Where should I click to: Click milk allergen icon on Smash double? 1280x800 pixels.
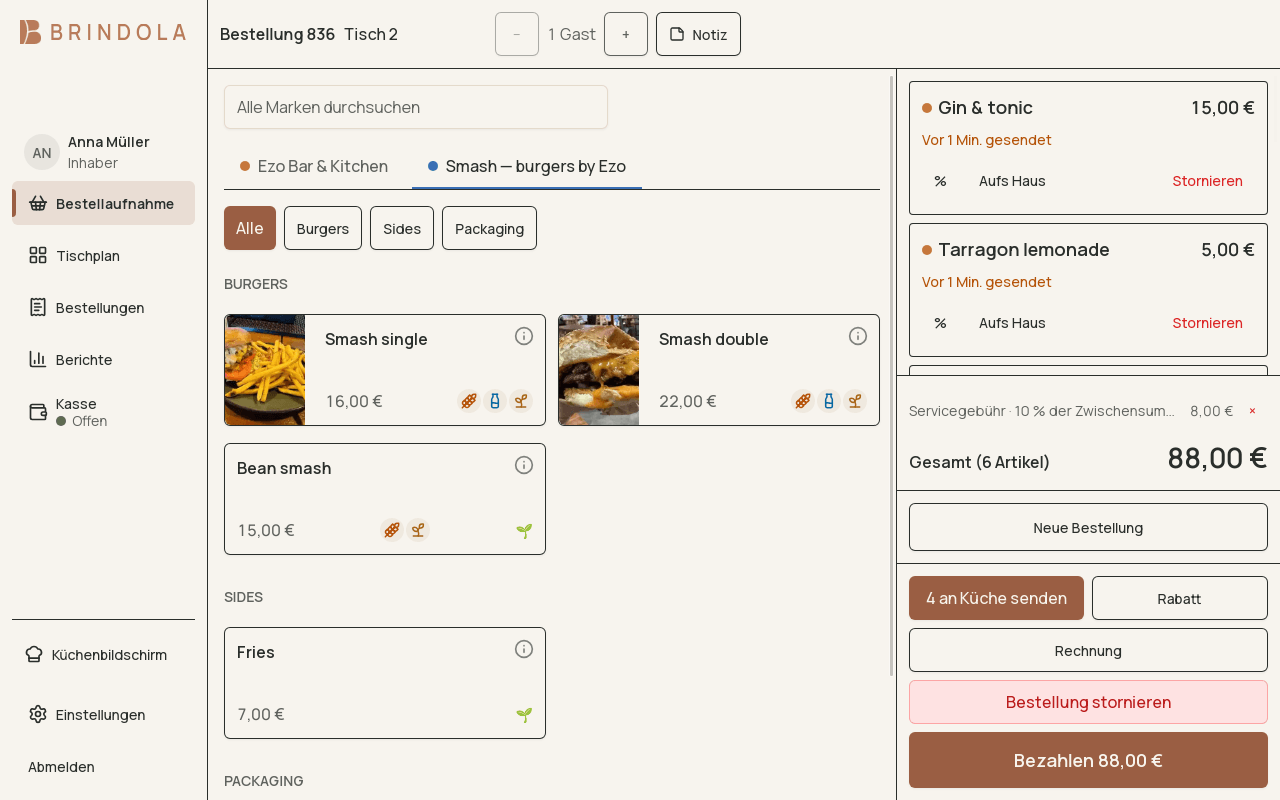point(829,401)
